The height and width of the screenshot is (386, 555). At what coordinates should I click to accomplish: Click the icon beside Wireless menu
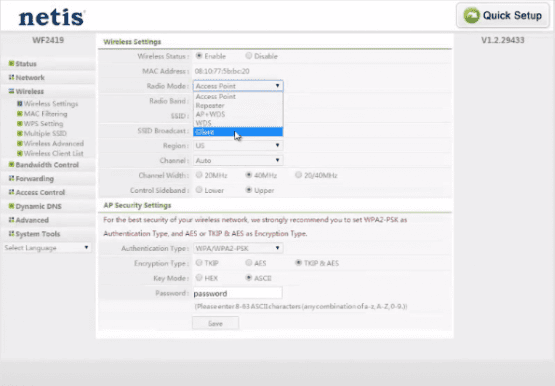(11, 91)
